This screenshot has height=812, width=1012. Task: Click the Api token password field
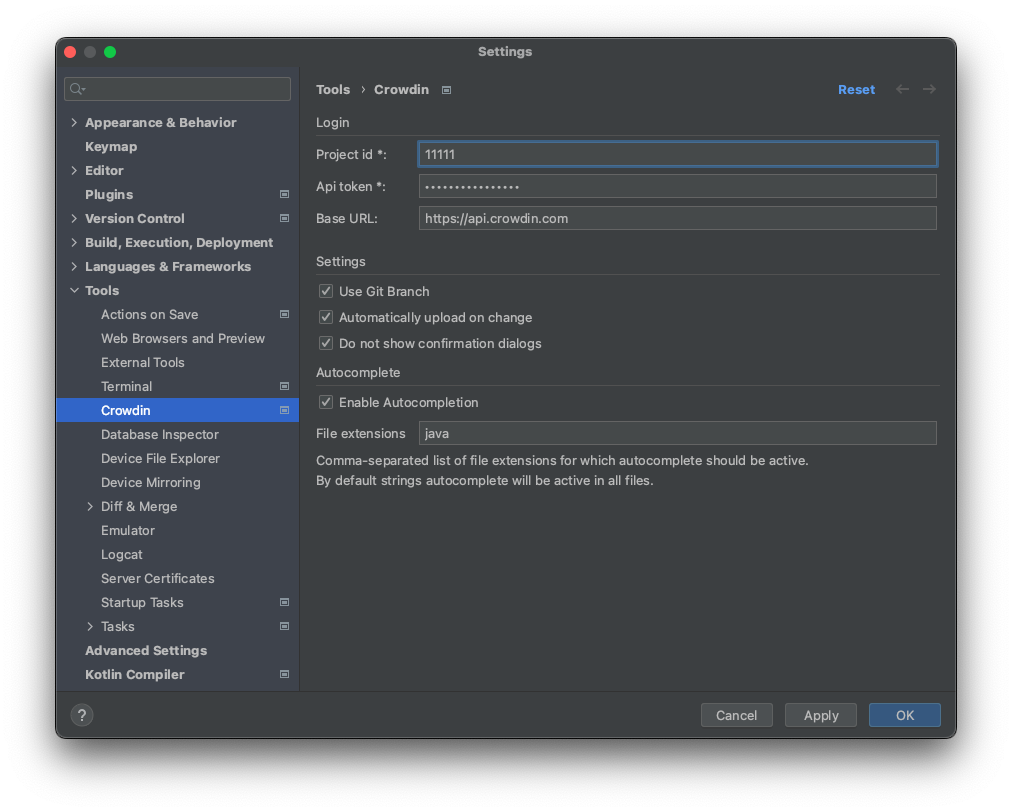678,187
